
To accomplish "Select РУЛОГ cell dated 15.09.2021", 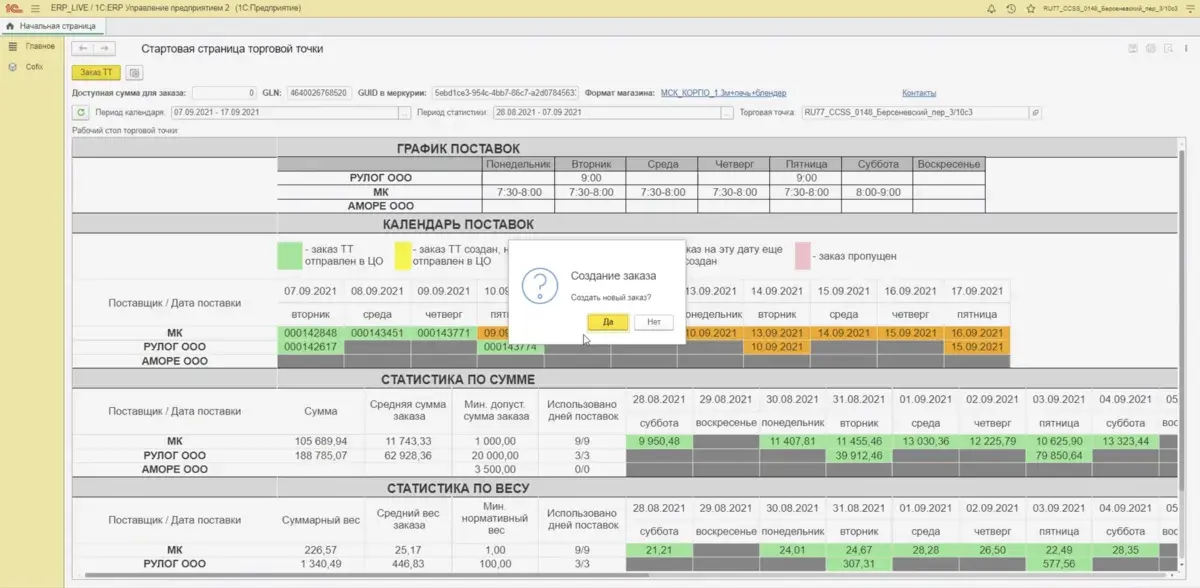I will [976, 347].
